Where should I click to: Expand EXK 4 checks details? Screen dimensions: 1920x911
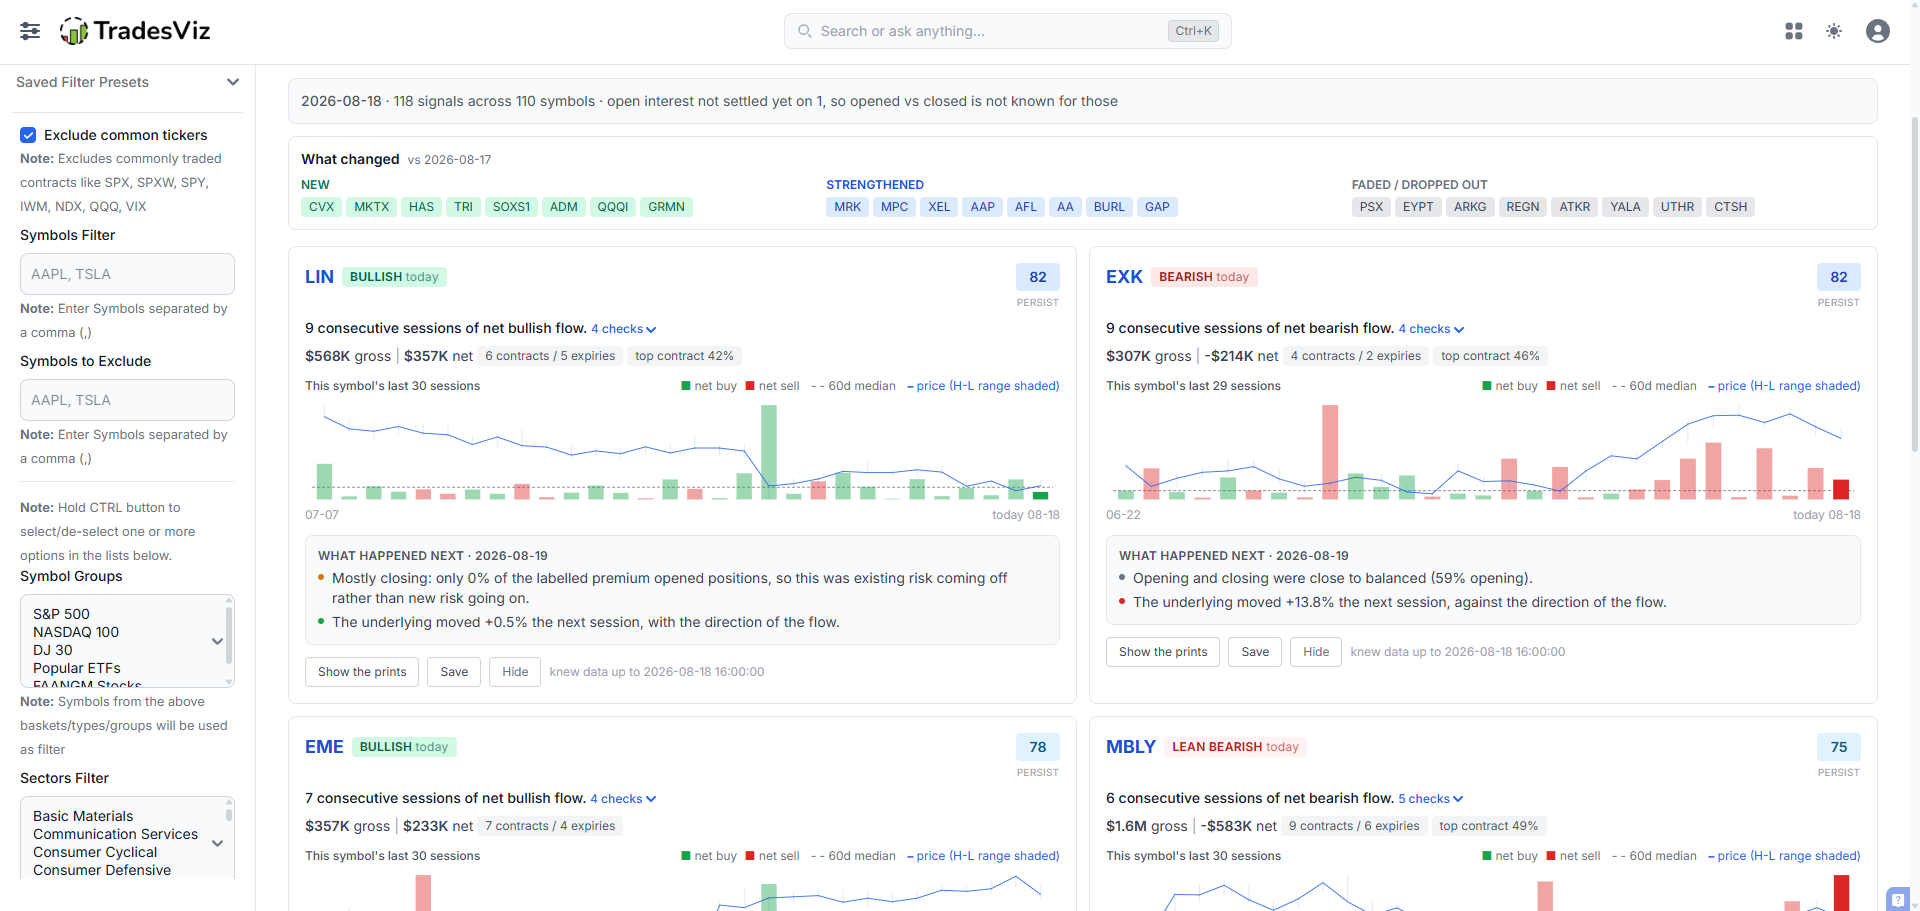(x=1431, y=329)
